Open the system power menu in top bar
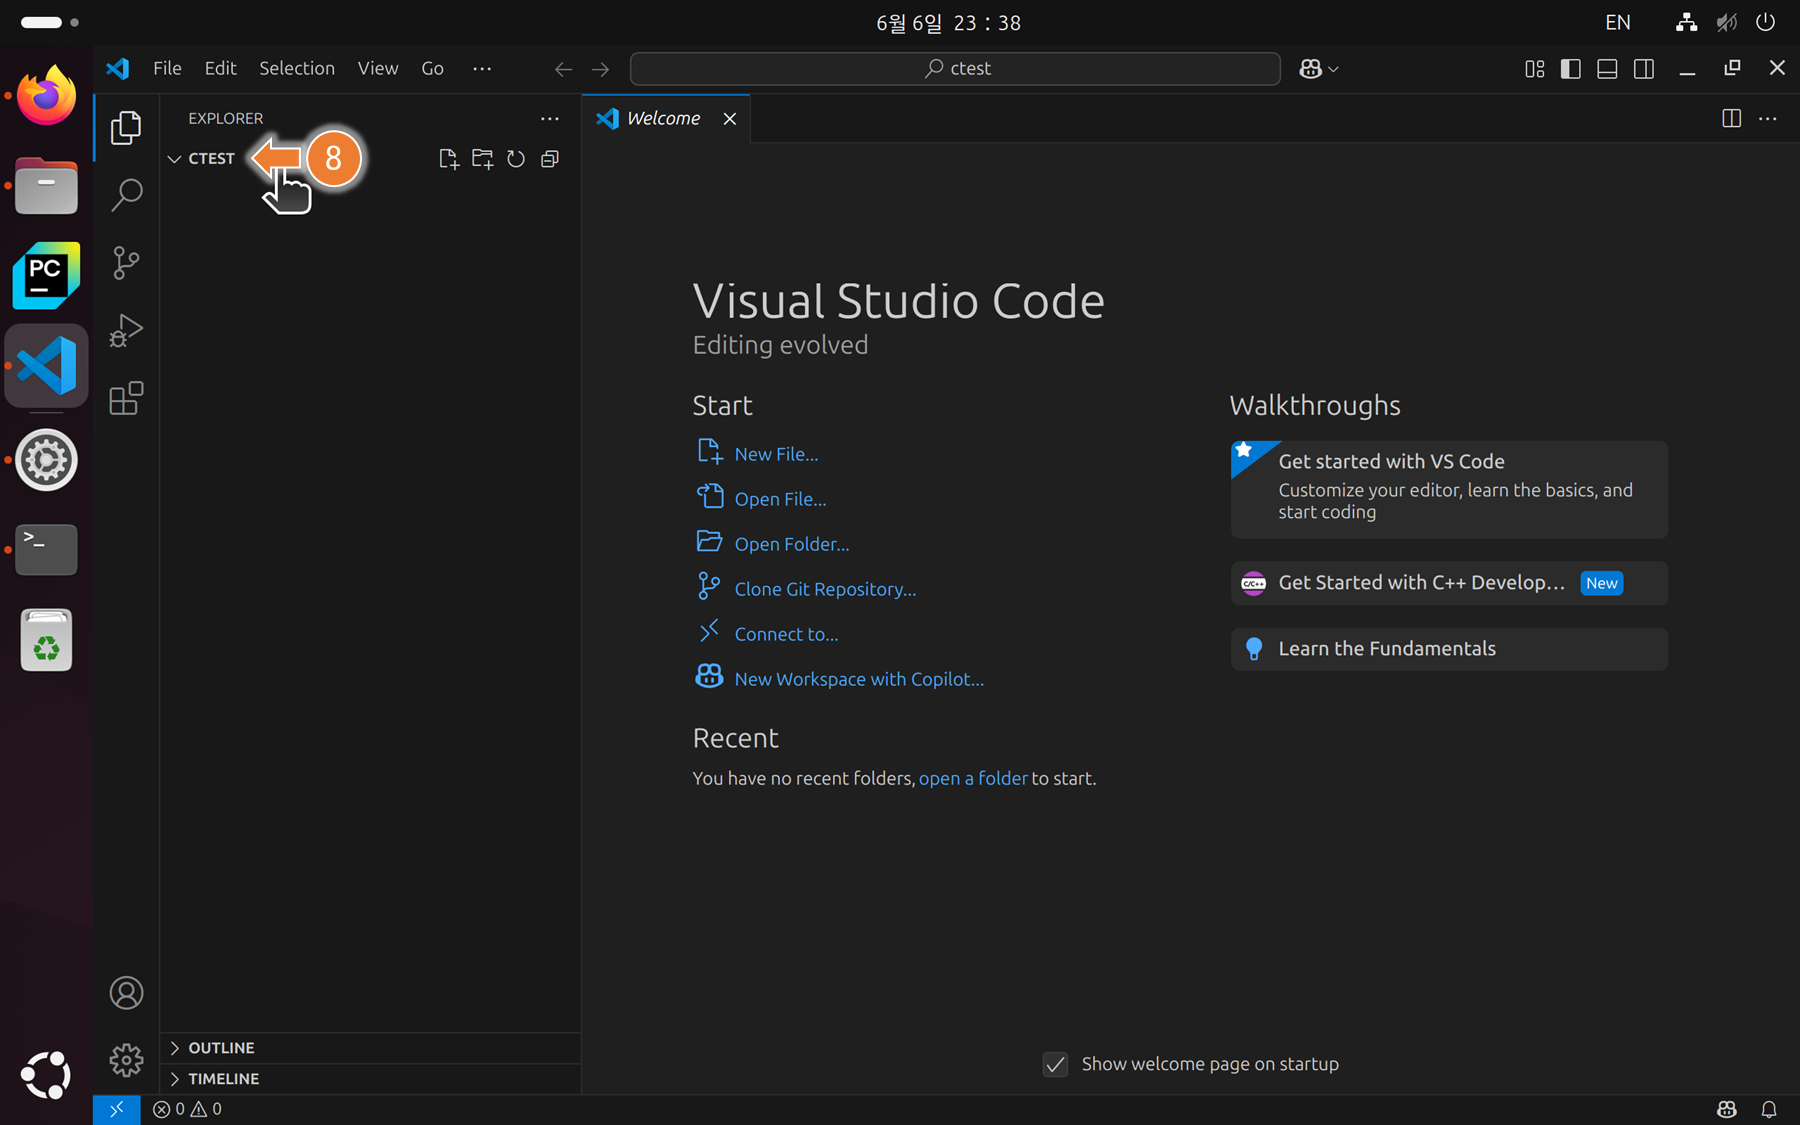Image resolution: width=1800 pixels, height=1125 pixels. pyautogui.click(x=1765, y=22)
